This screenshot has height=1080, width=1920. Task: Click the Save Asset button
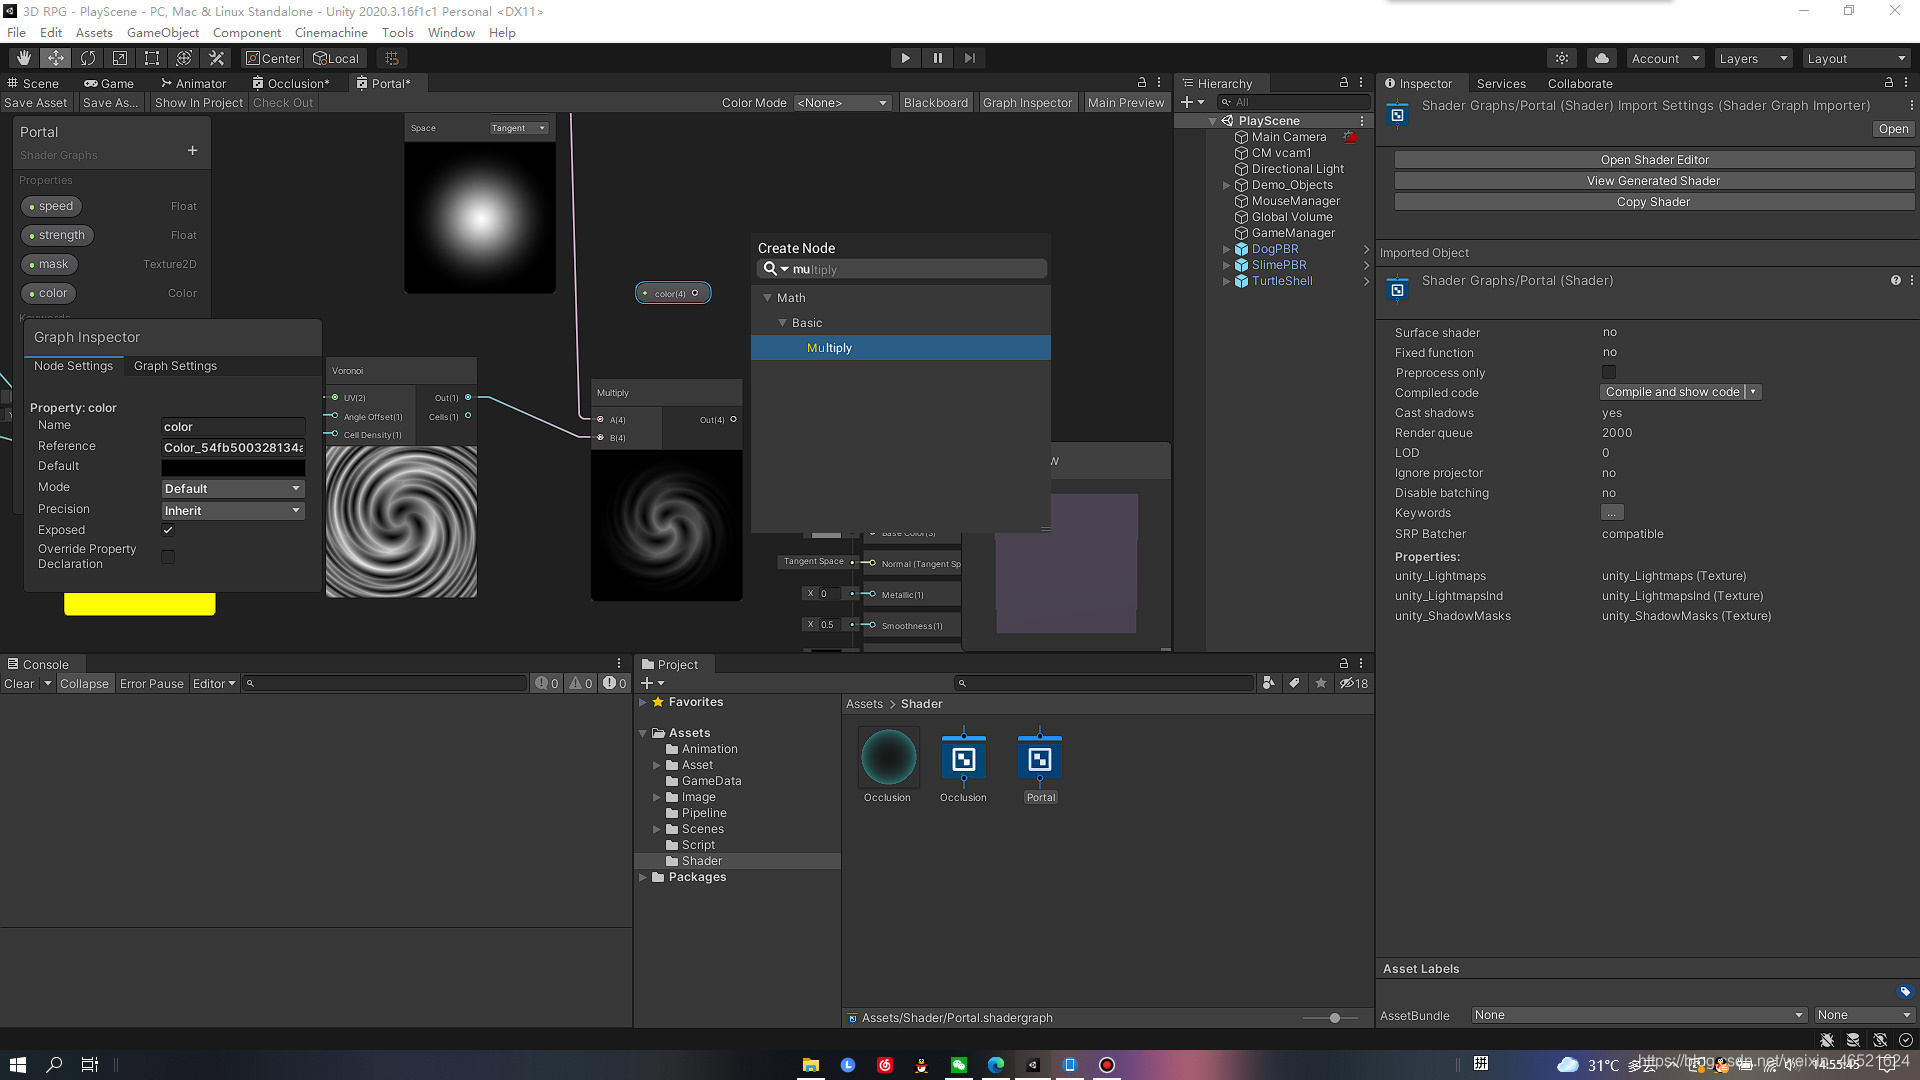pos(36,102)
